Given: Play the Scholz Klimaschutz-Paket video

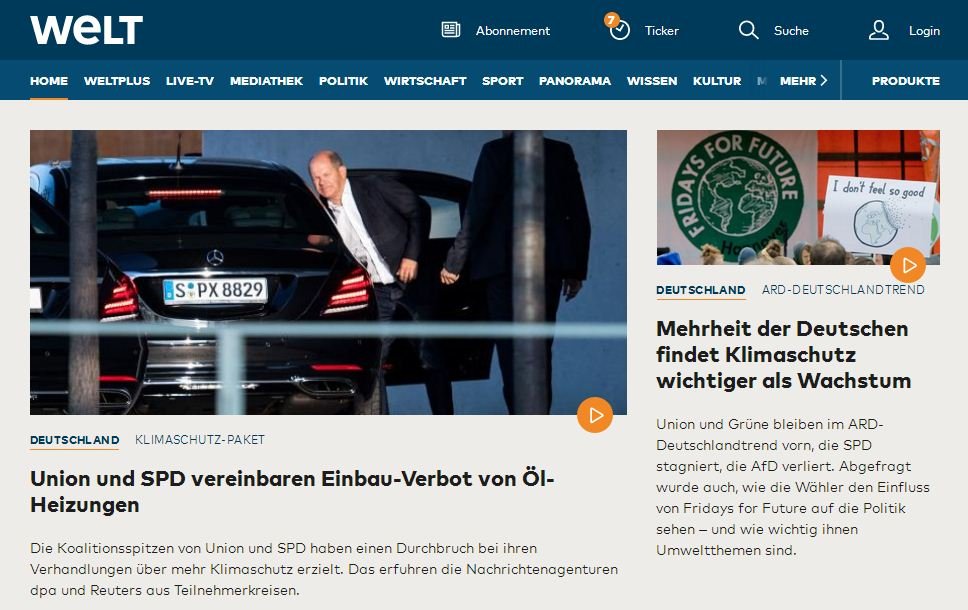Looking at the screenshot, I should coord(595,415).
